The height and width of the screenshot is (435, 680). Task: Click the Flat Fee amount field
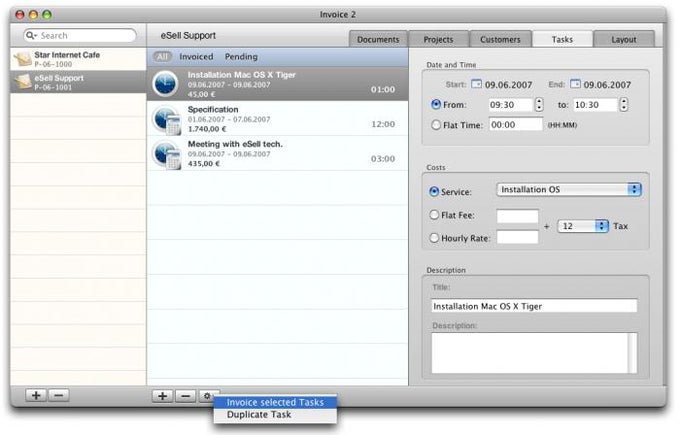pyautogui.click(x=517, y=216)
